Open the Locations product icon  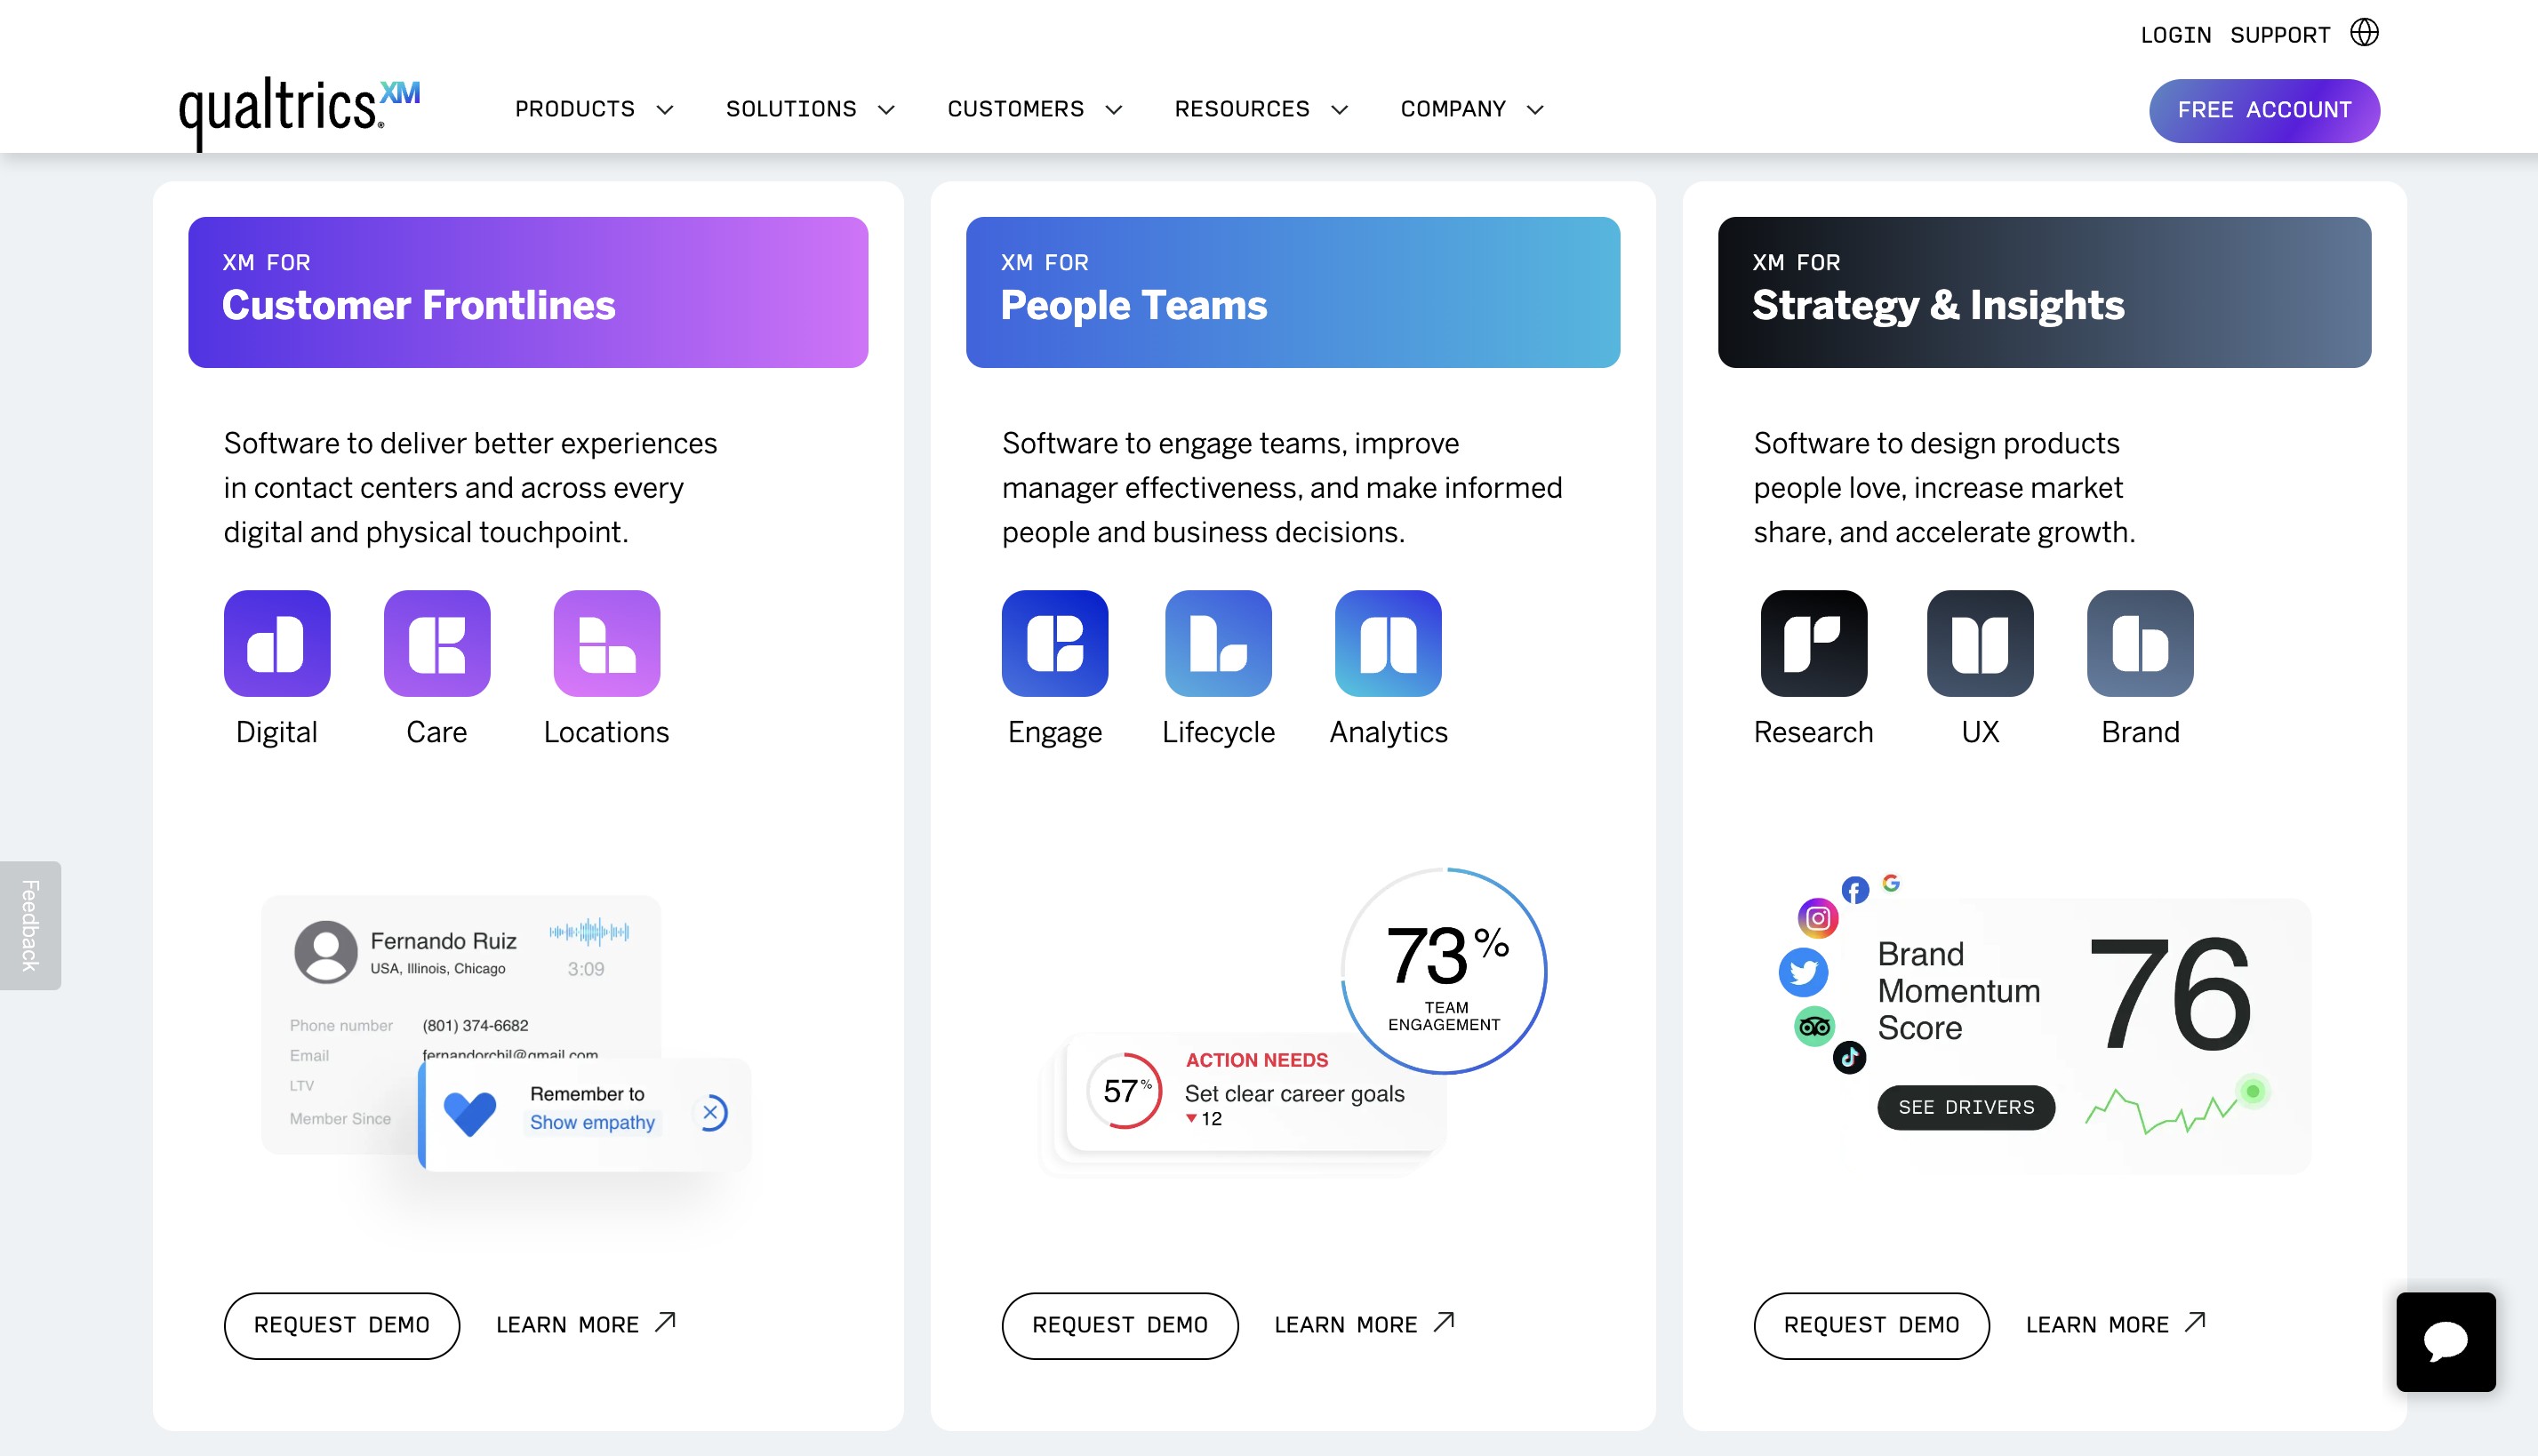[607, 643]
